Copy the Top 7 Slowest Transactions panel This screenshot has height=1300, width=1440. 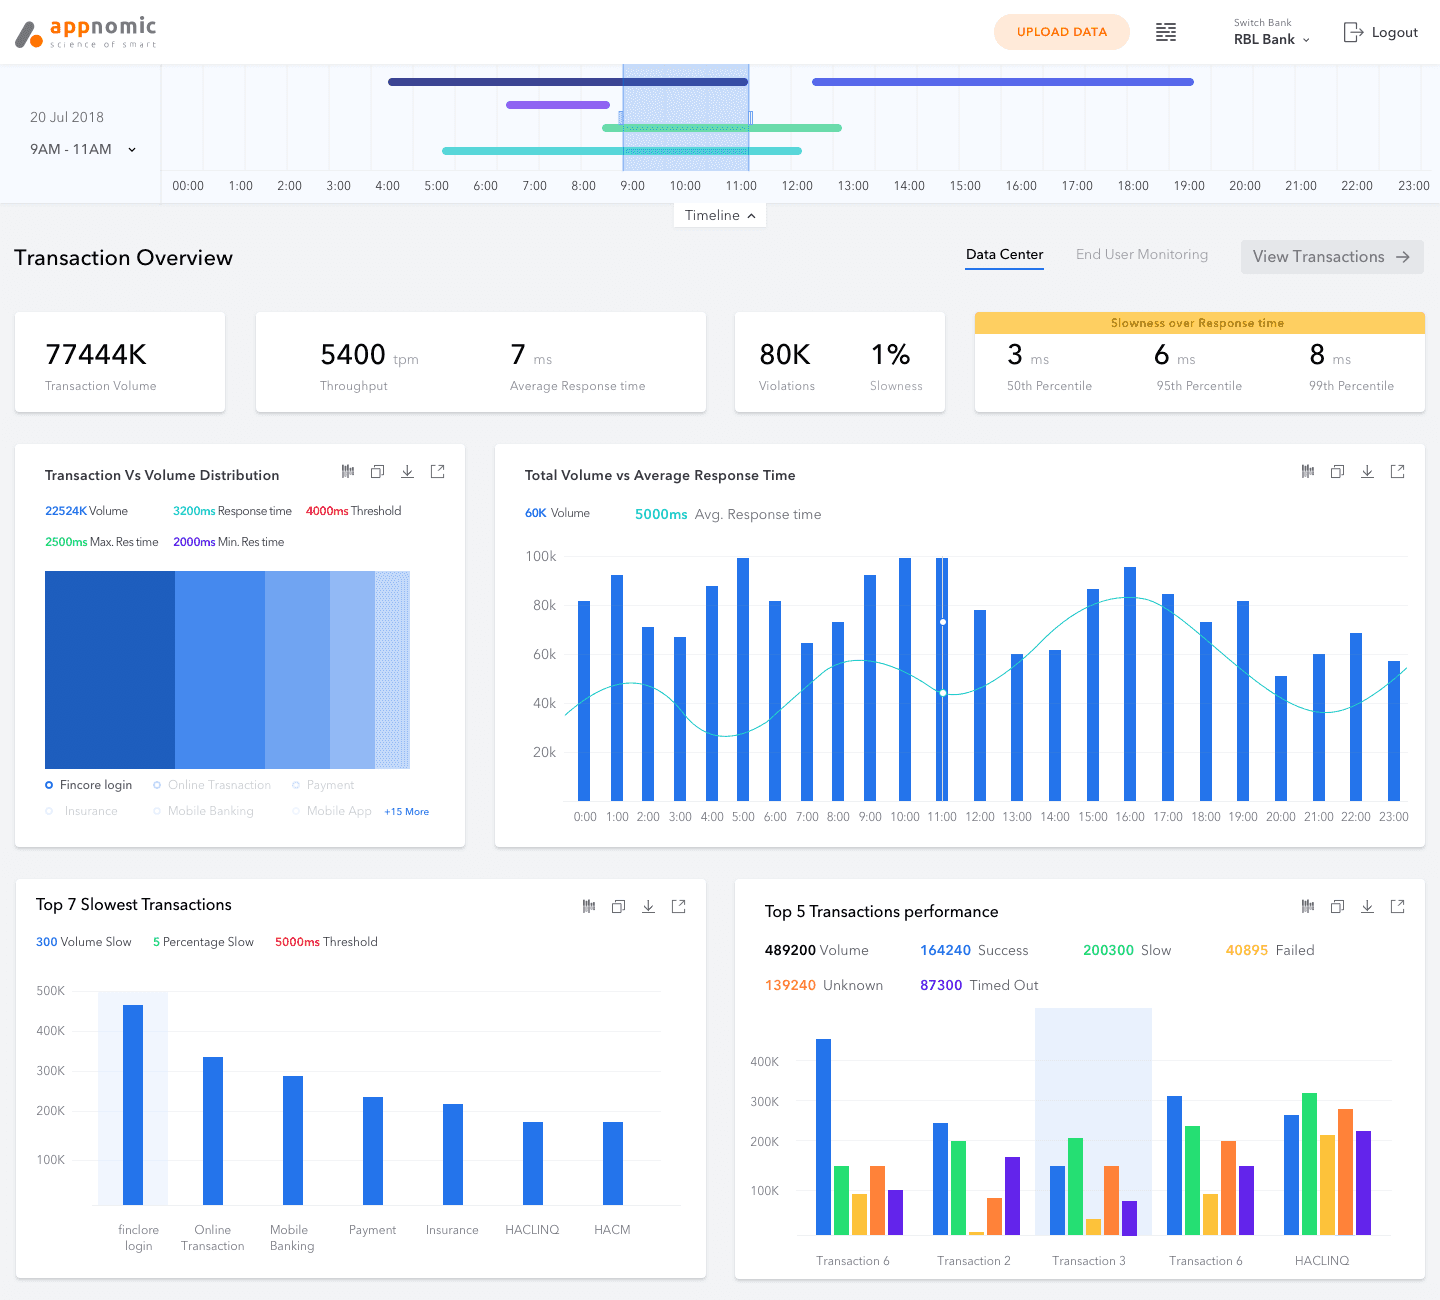click(619, 906)
